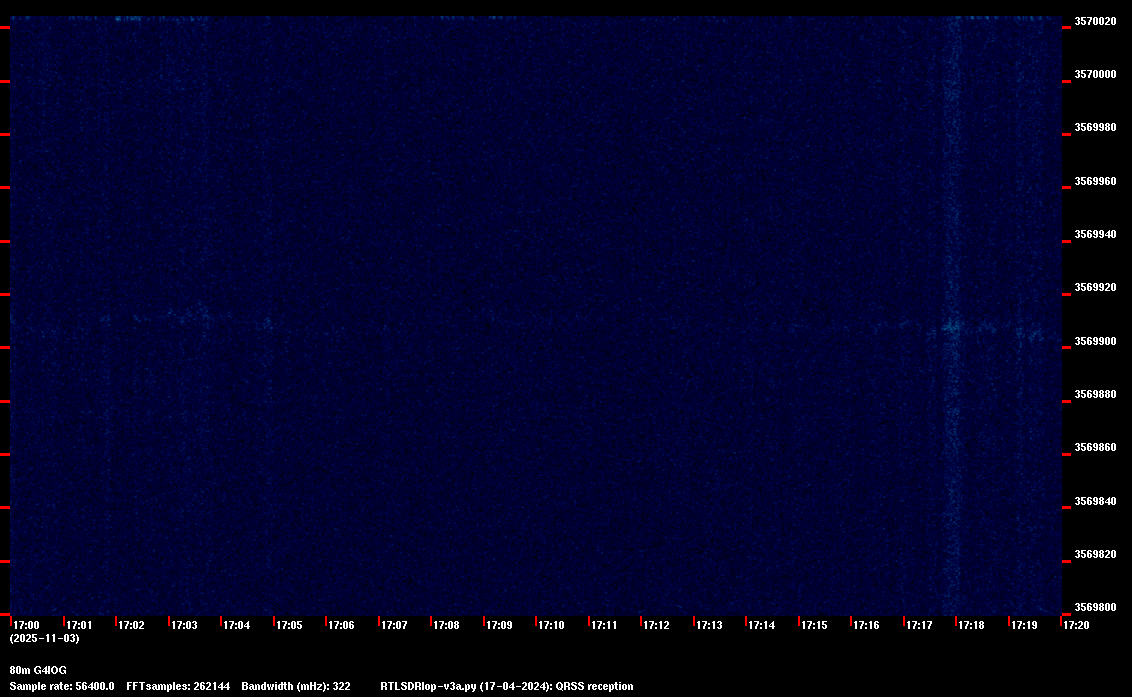Click the 17:18 time axis label
This screenshot has width=1132, height=697.
click(971, 625)
